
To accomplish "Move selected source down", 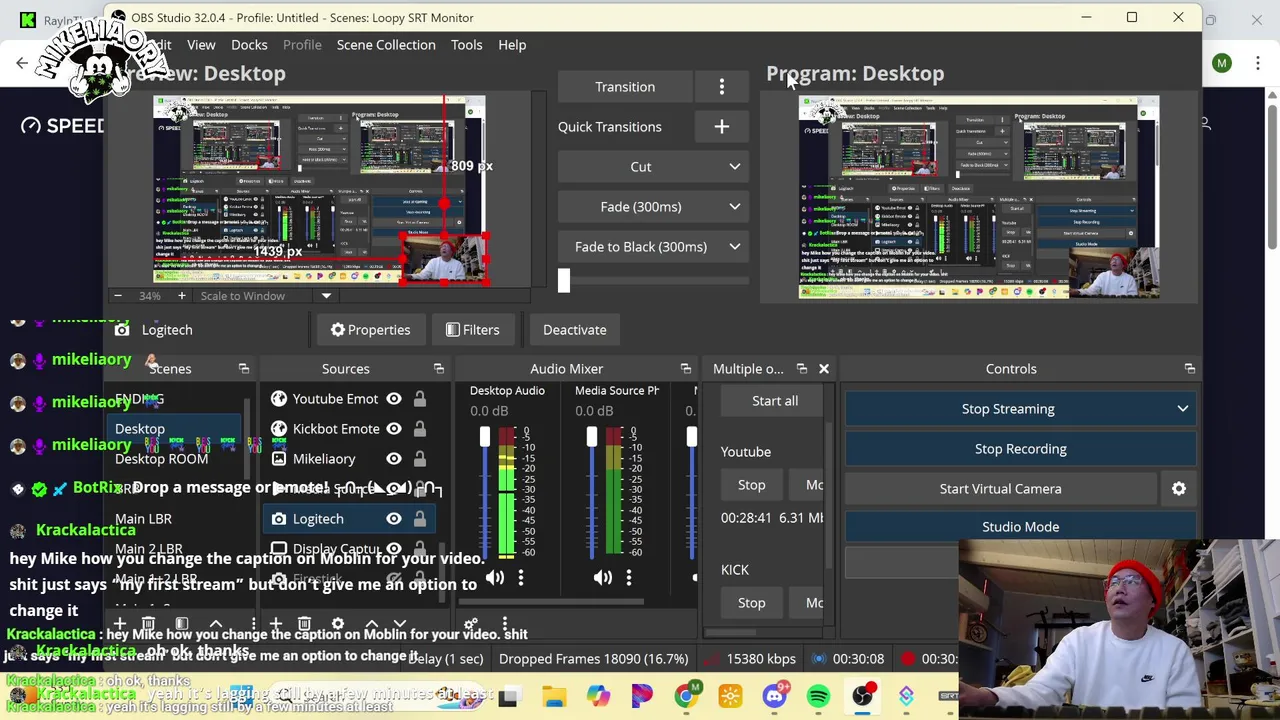I will [399, 625].
